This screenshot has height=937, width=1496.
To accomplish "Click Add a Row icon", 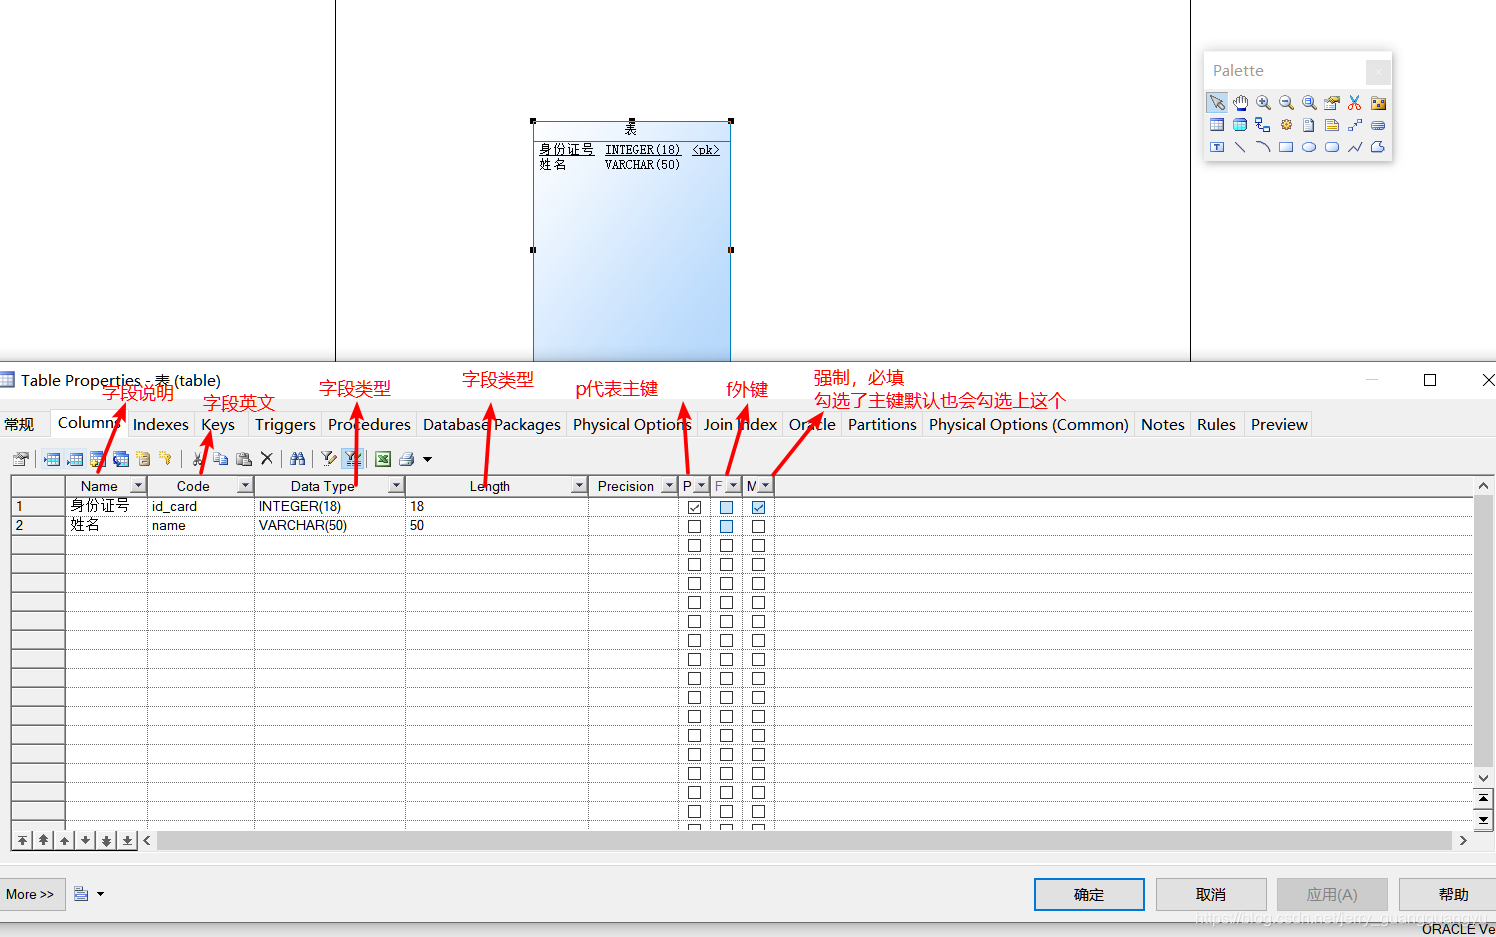I will click(75, 459).
